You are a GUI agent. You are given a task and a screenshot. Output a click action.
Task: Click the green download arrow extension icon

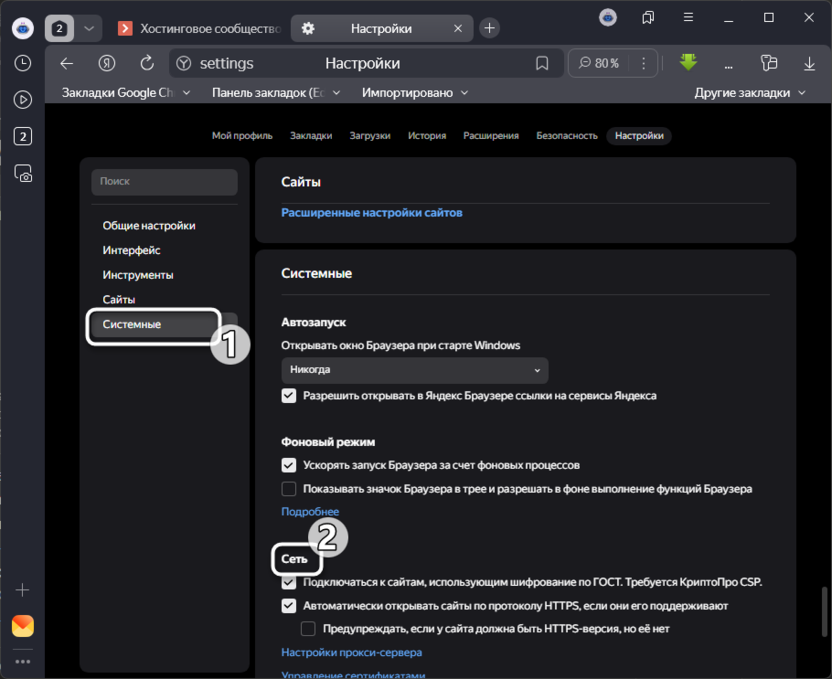point(688,63)
